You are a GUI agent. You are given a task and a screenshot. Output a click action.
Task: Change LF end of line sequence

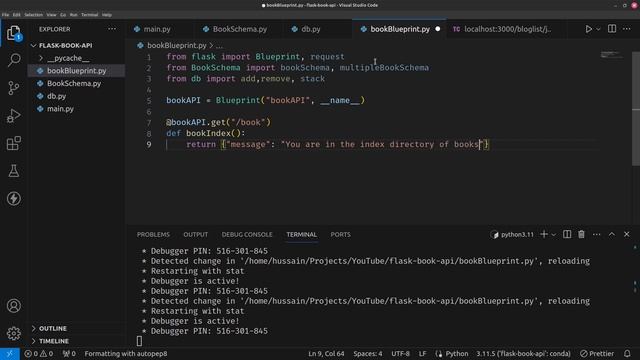pyautogui.click(x=422, y=353)
